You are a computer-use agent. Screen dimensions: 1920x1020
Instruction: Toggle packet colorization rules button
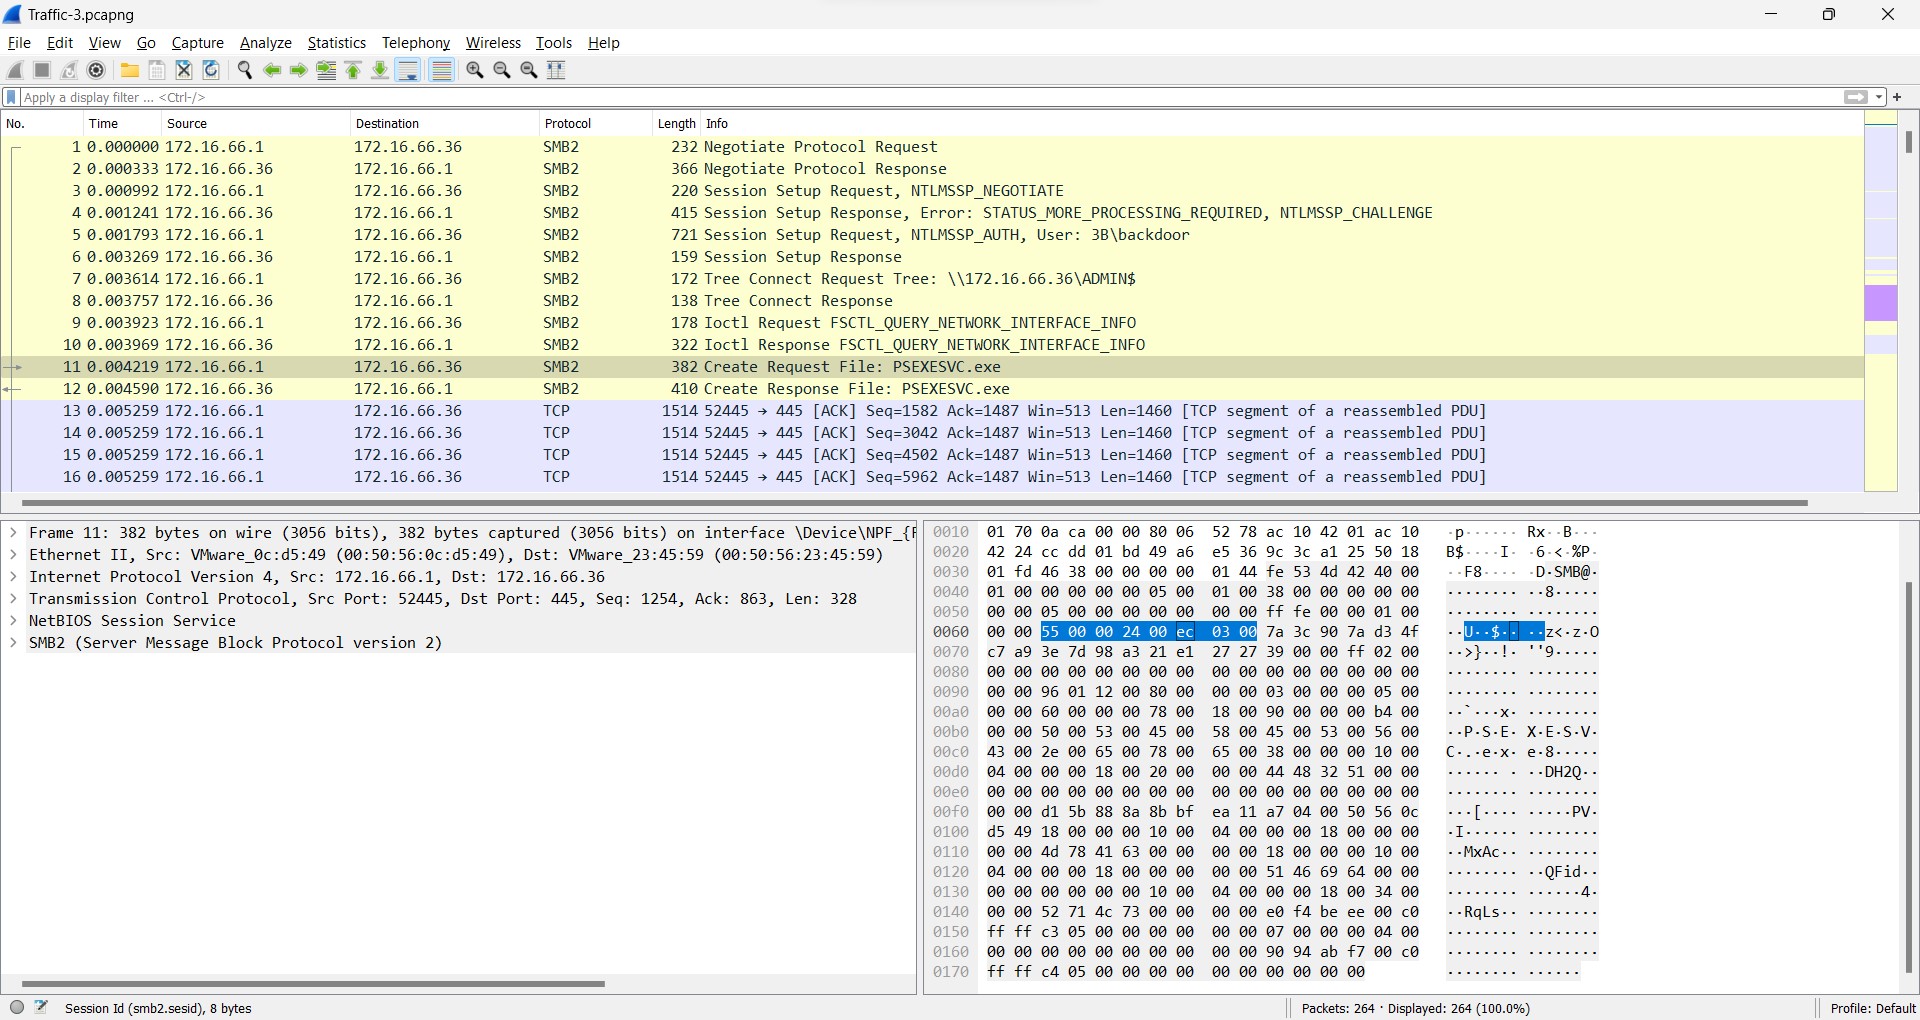(x=441, y=70)
